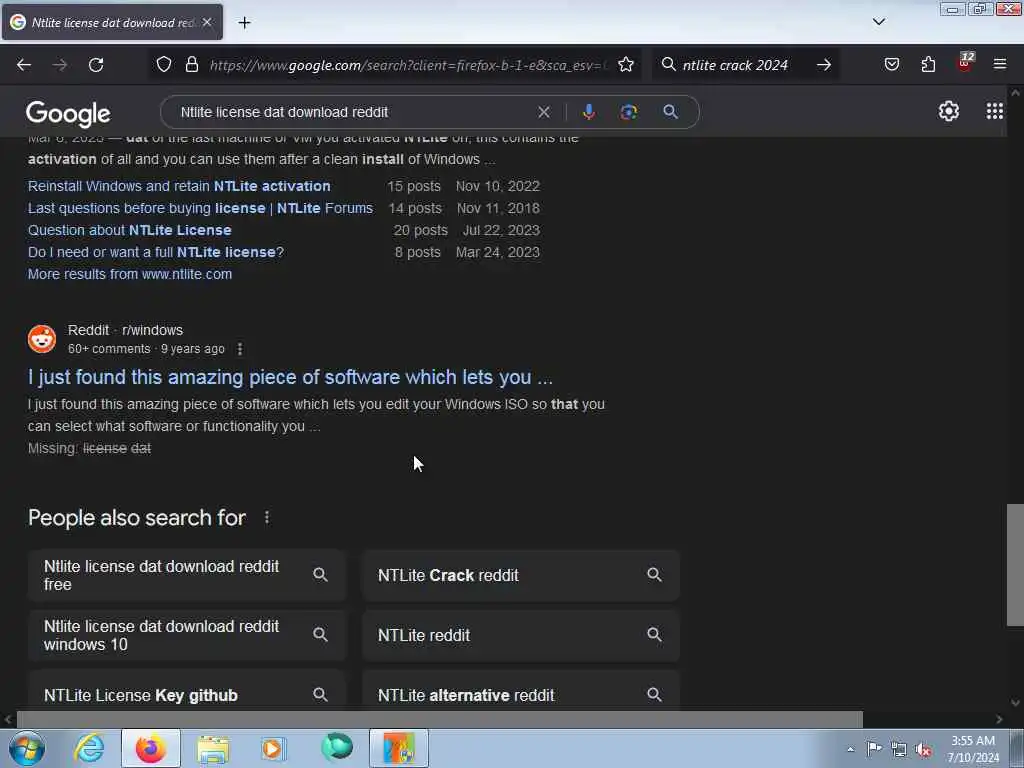Click 'More results from www.ntlite.com'
Image resolution: width=1024 pixels, height=768 pixels.
(x=129, y=274)
